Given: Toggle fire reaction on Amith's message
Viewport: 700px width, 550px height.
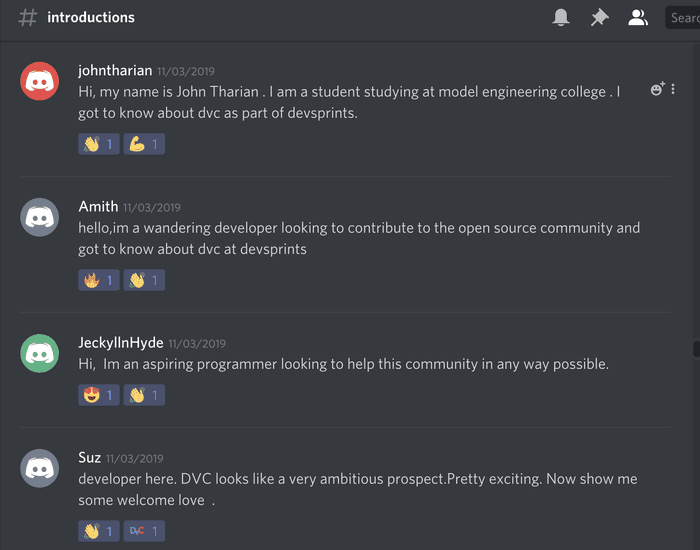Looking at the screenshot, I should coord(98,280).
